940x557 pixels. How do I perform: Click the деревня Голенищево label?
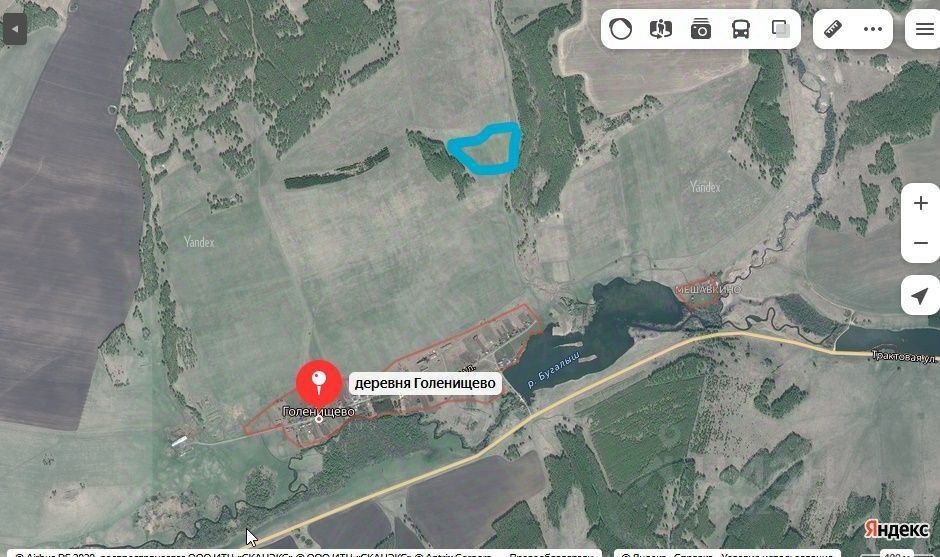425,383
